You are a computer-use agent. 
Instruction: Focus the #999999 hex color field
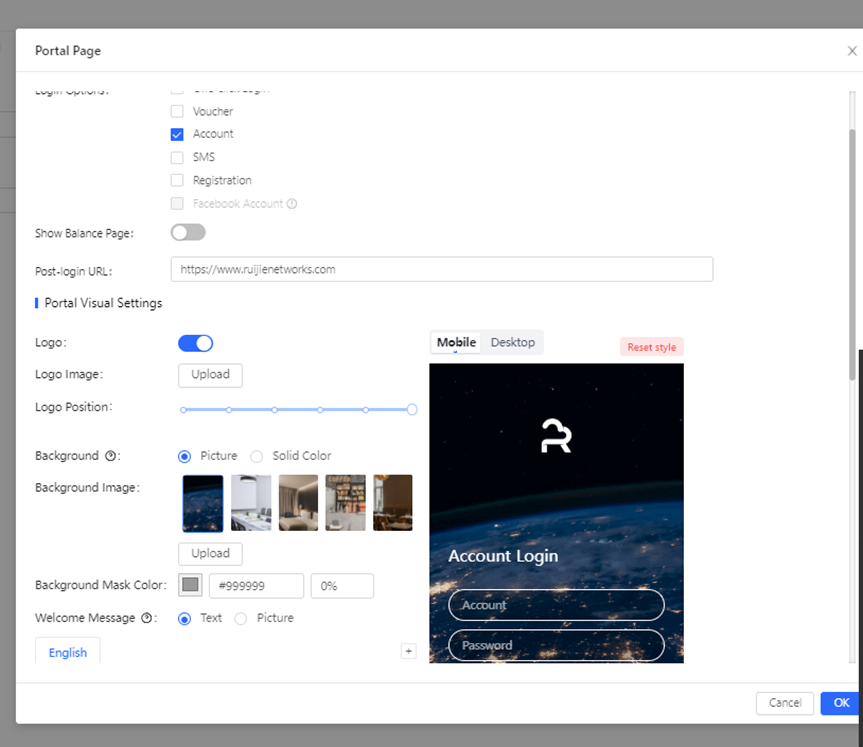point(256,586)
